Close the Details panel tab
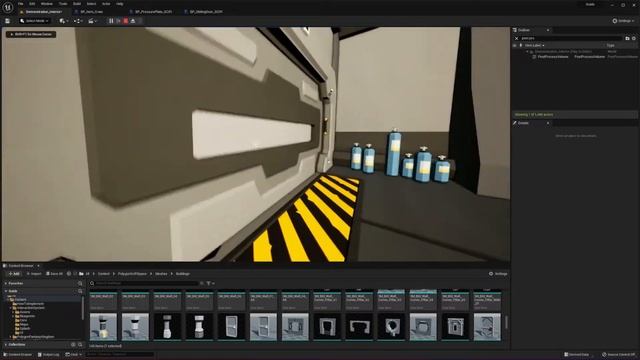 tap(548, 123)
